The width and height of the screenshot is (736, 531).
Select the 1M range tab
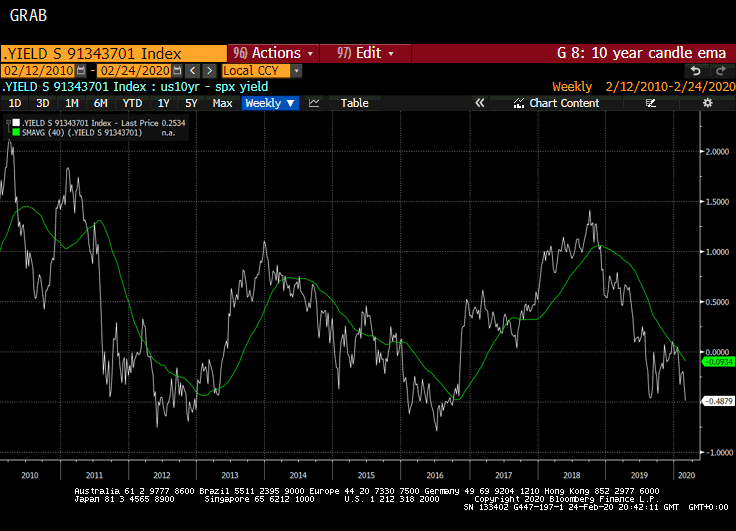(72, 103)
